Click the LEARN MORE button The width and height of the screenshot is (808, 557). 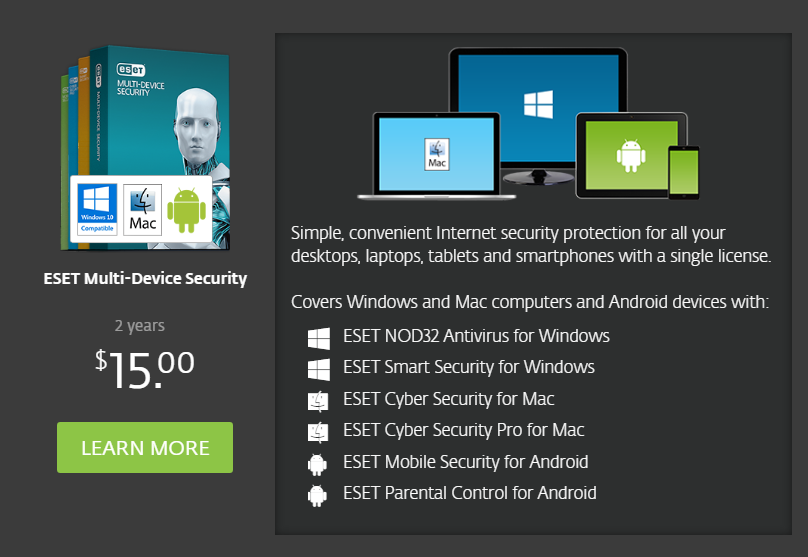click(x=145, y=447)
